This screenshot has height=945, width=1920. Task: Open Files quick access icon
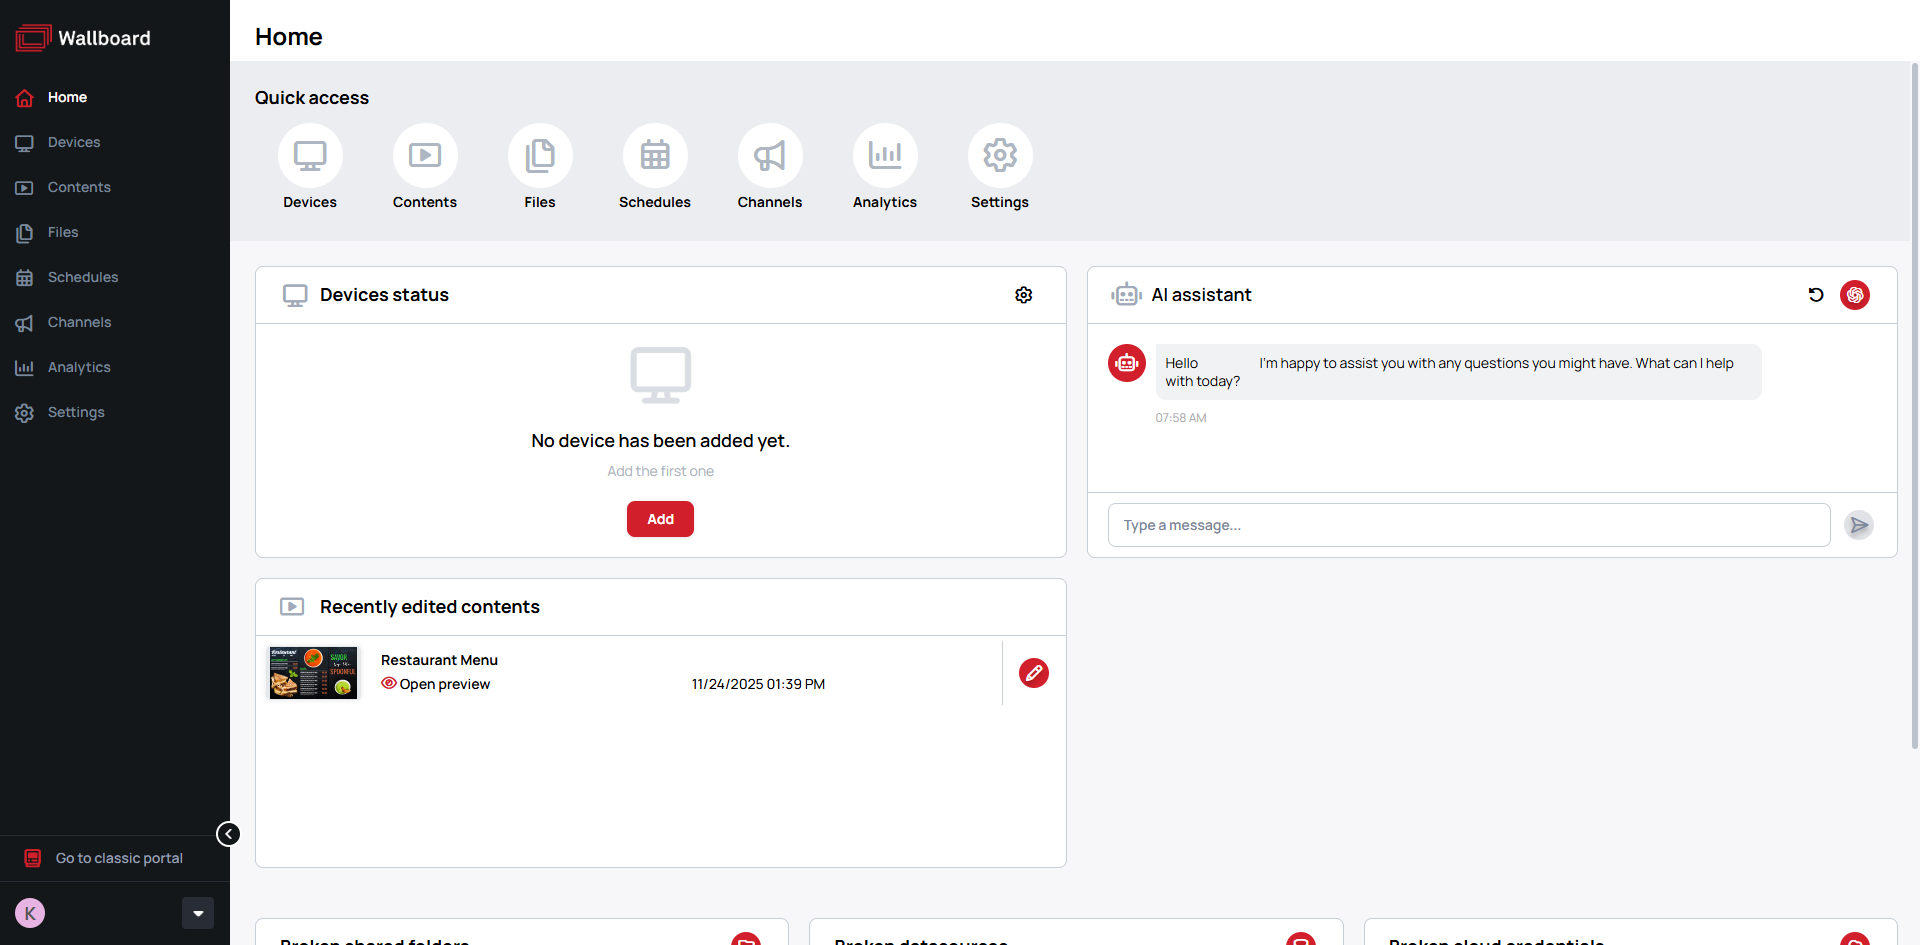coord(540,156)
